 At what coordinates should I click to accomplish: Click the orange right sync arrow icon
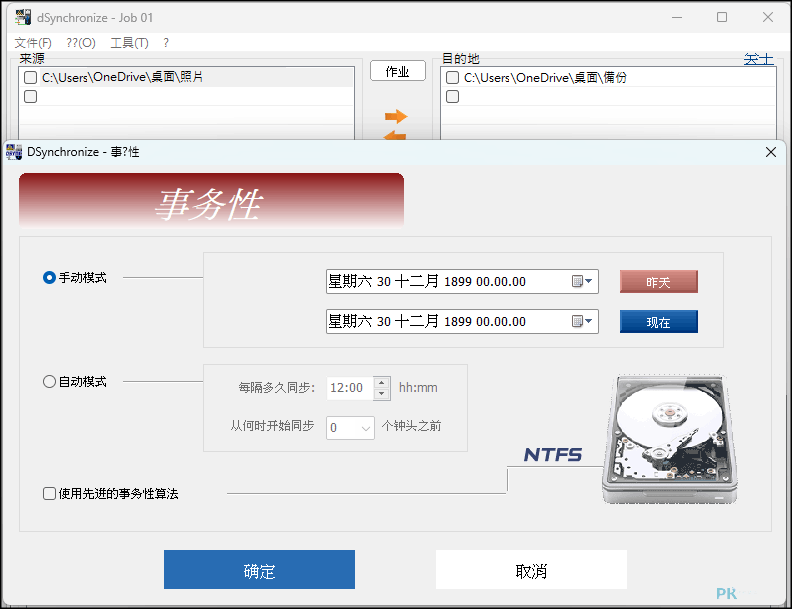pyautogui.click(x=396, y=116)
